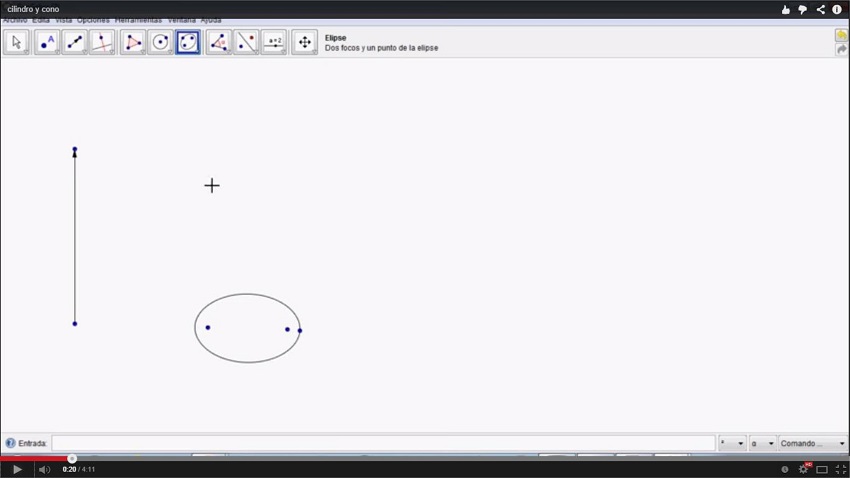Select the New Point tool
850x478 pixels.
click(46, 42)
